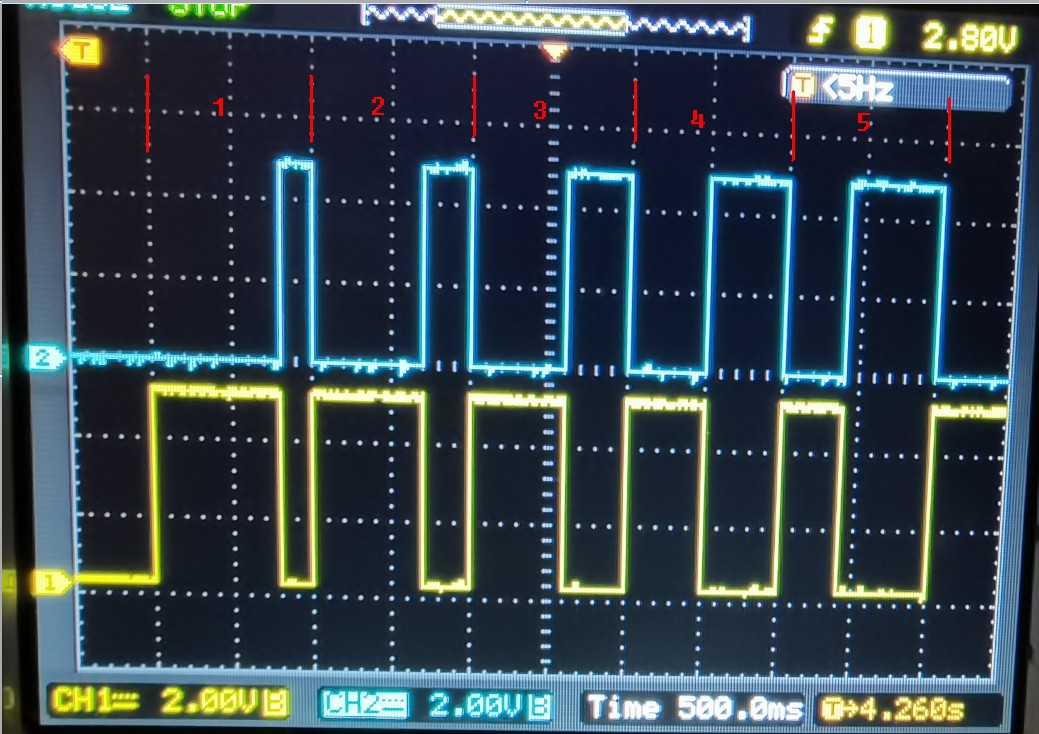Click the CH1 2.00V scale readout
This screenshot has height=734, width=1039.
coord(169,701)
